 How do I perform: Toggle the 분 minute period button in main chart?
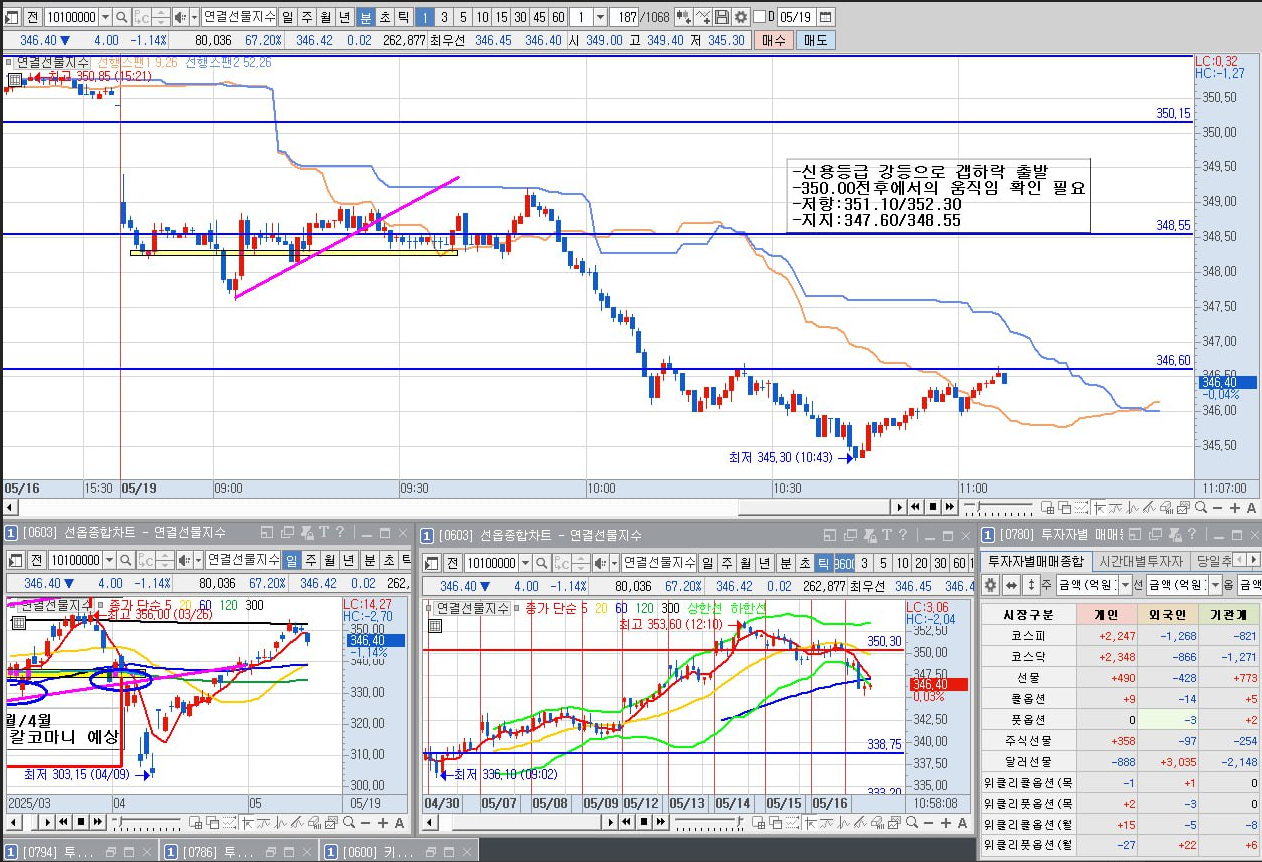coord(366,17)
